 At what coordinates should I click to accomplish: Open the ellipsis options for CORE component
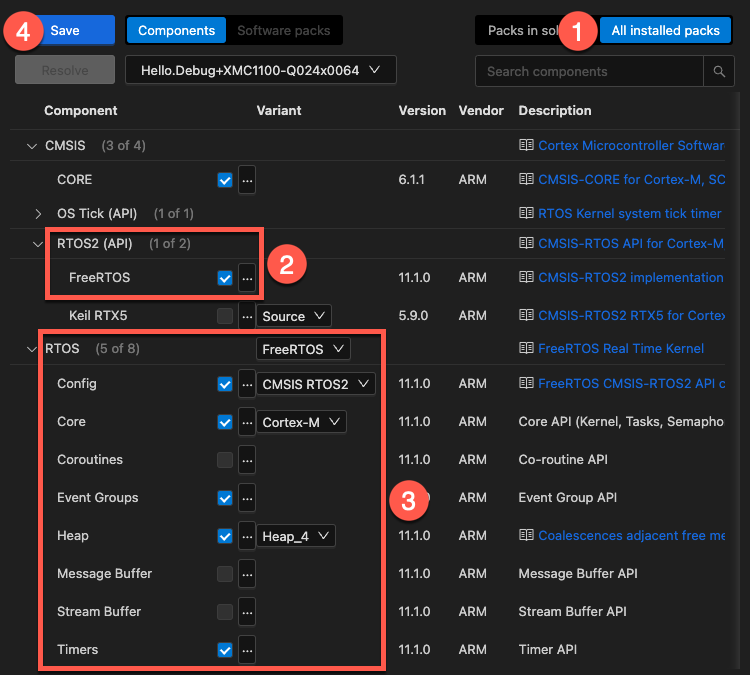(x=247, y=180)
